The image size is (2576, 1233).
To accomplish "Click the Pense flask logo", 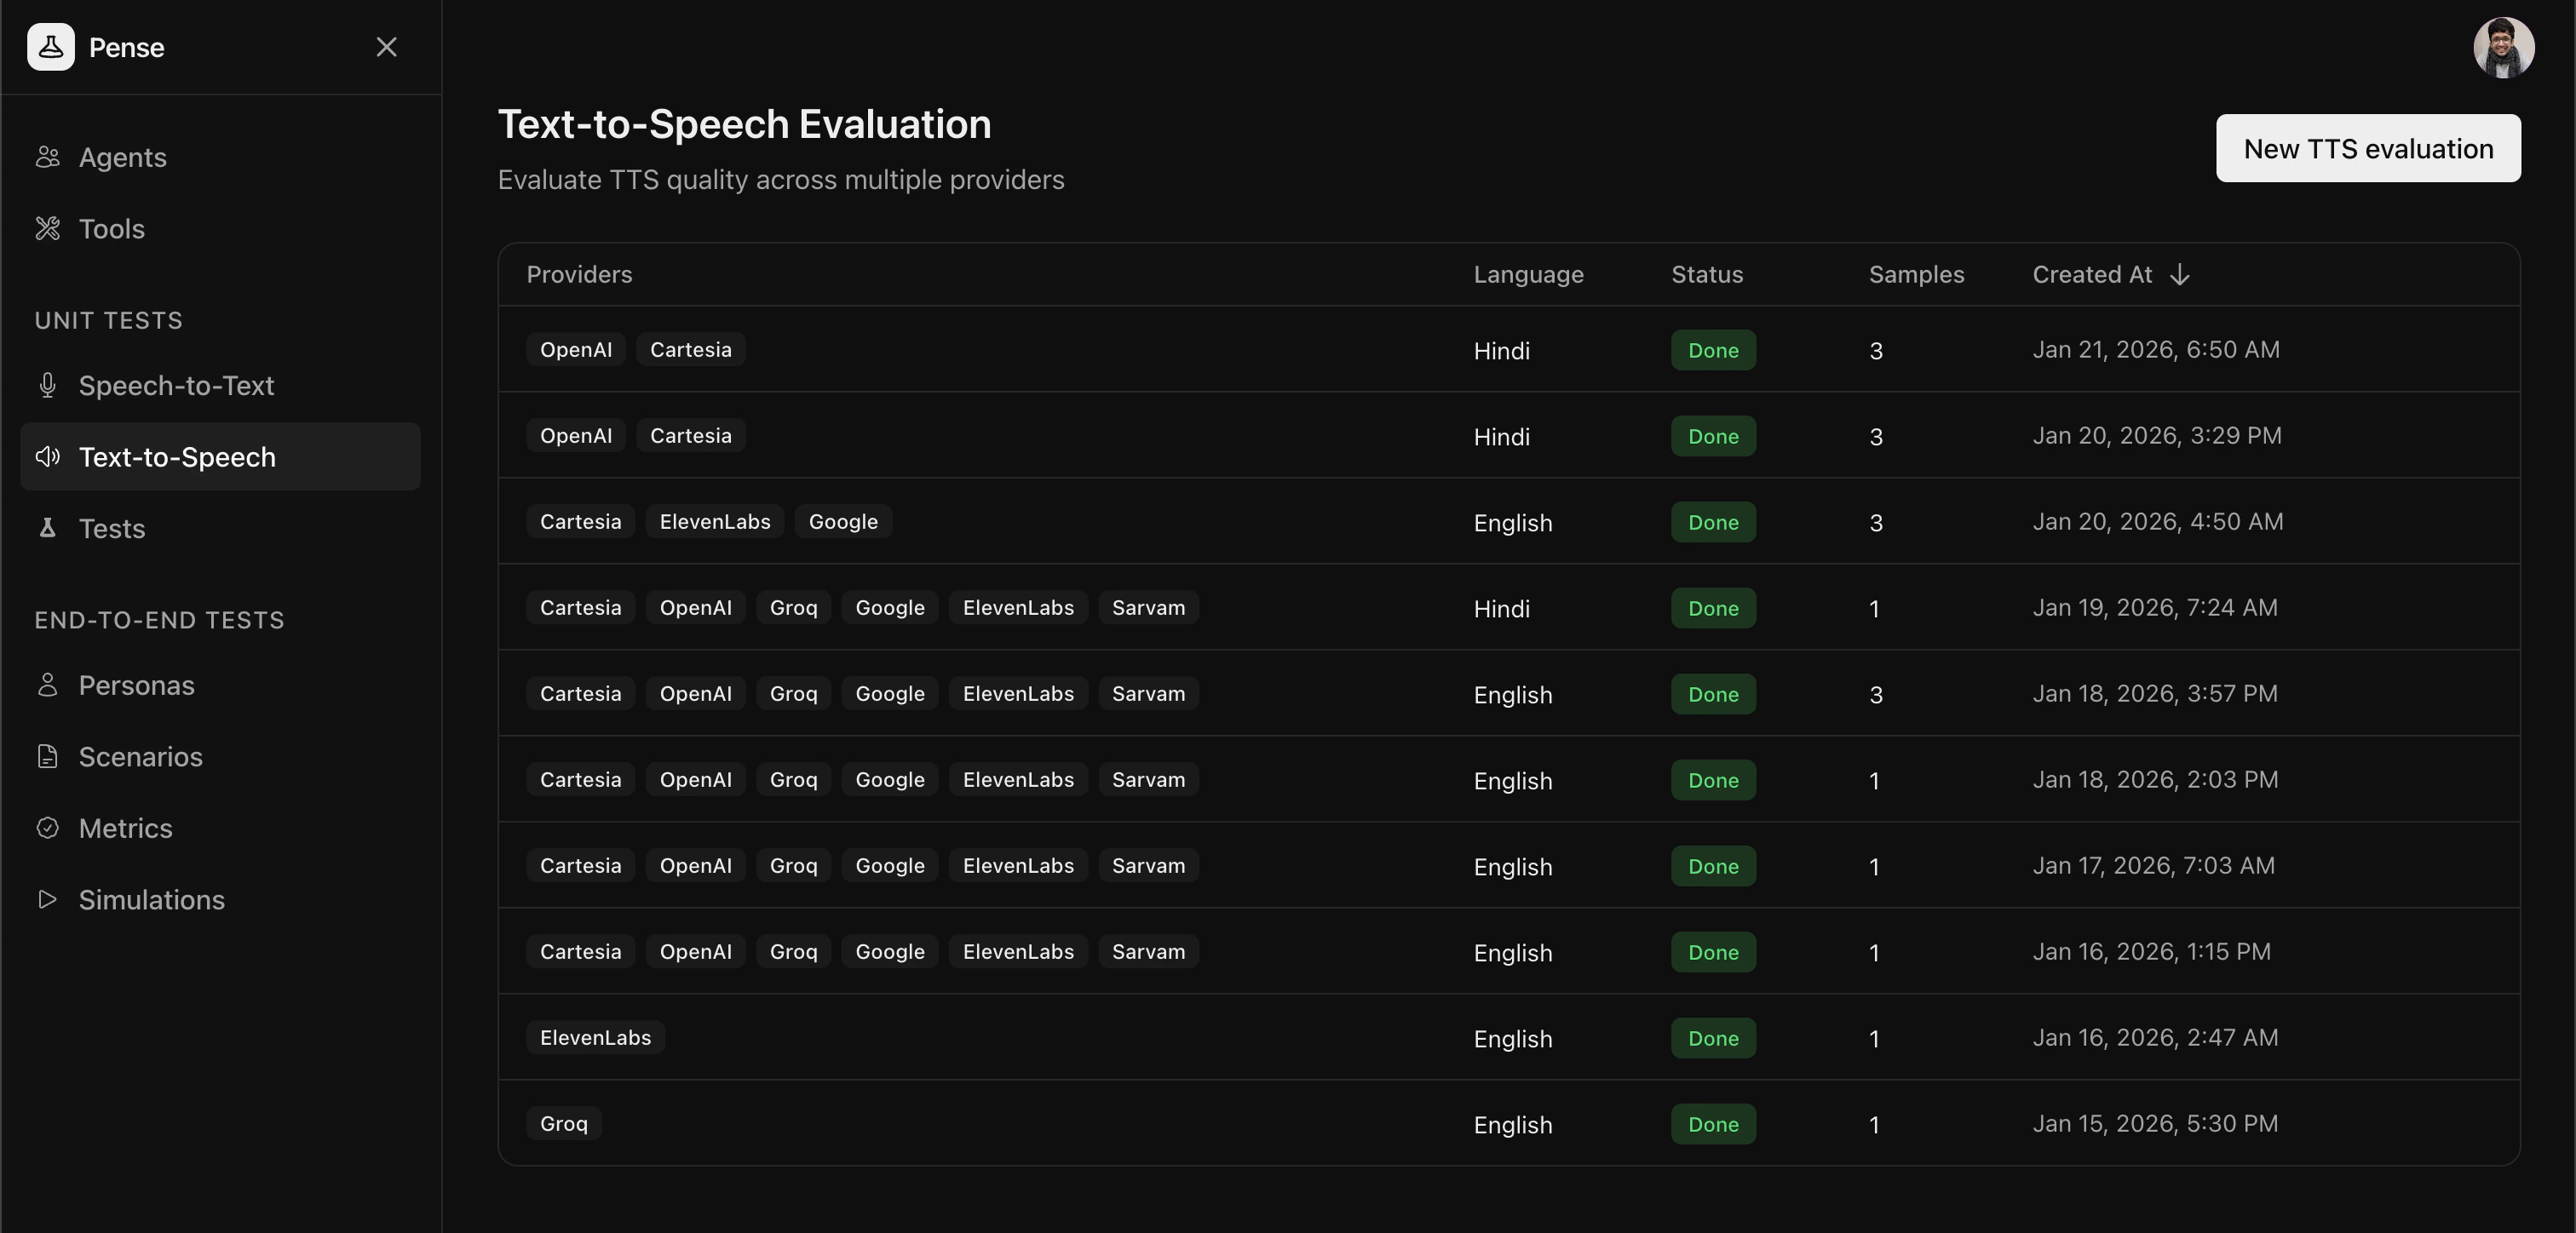I will [x=51, y=47].
